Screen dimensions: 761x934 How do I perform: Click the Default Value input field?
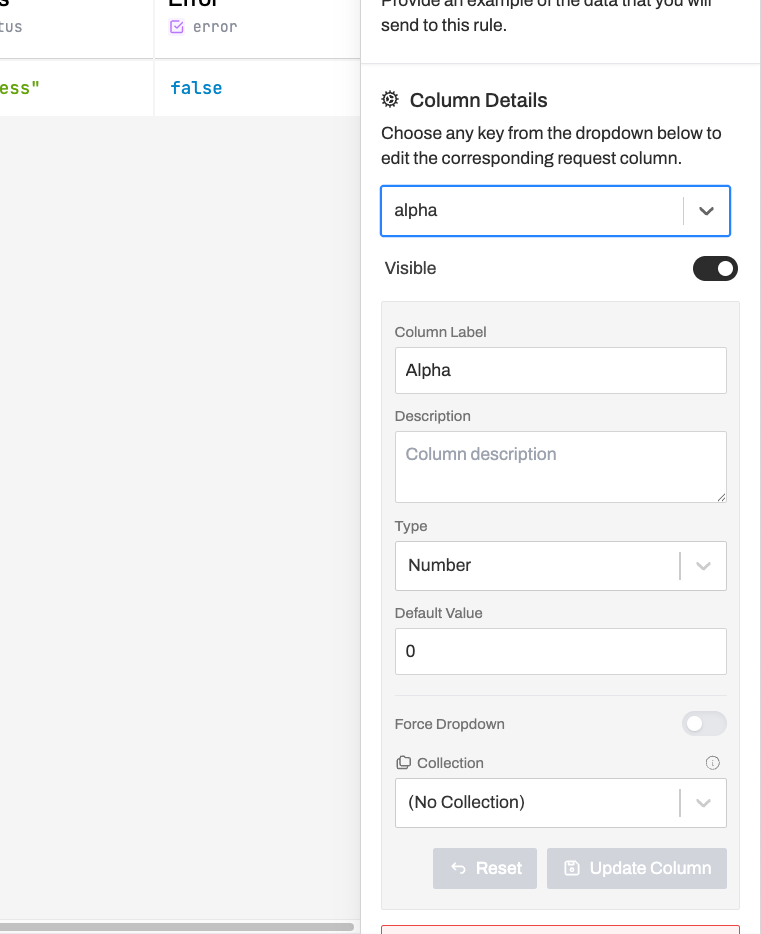[x=560, y=651]
